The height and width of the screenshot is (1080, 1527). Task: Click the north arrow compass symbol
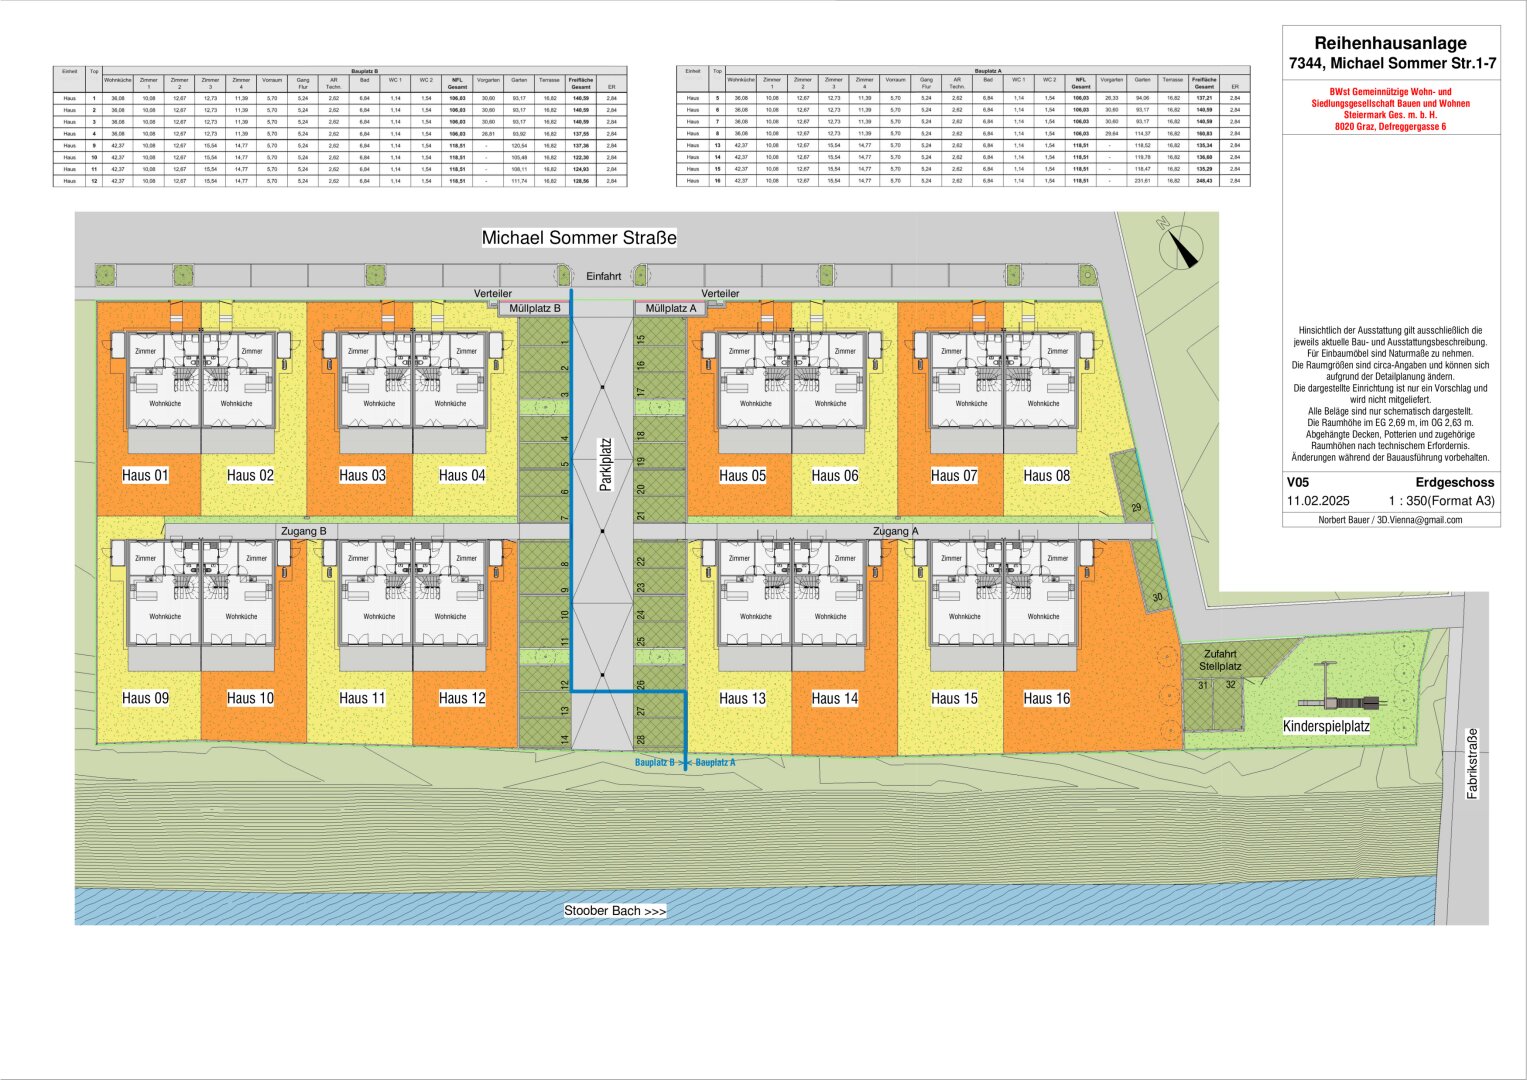[x=1182, y=246]
